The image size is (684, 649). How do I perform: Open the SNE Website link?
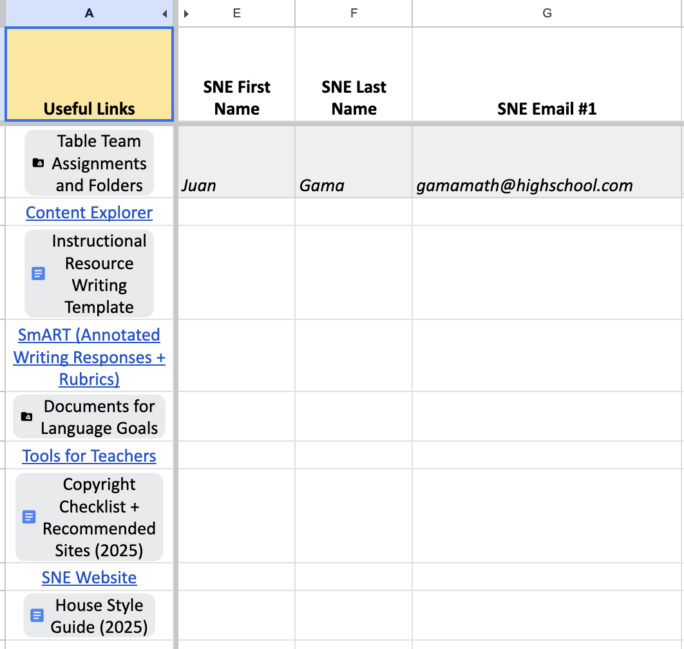coord(89,577)
